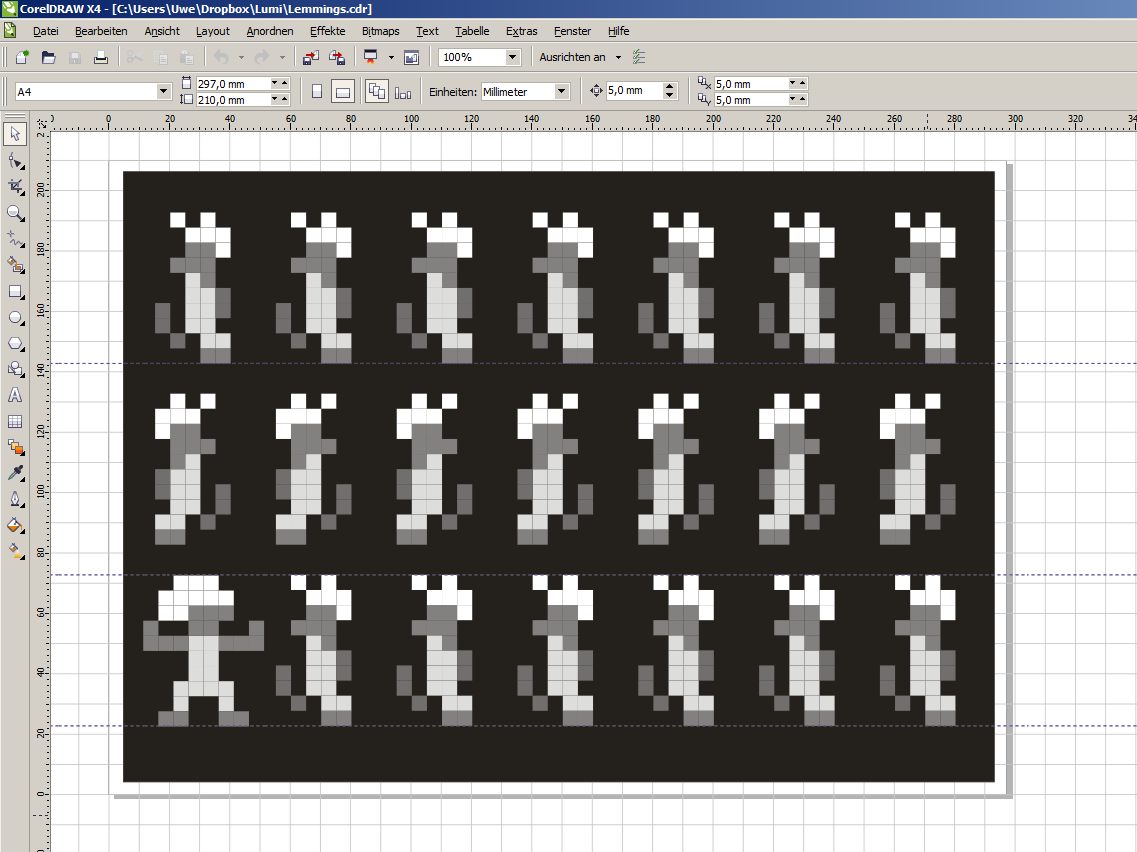The height and width of the screenshot is (852, 1137).
Task: Click the nudge offset icon
Action: [596, 91]
